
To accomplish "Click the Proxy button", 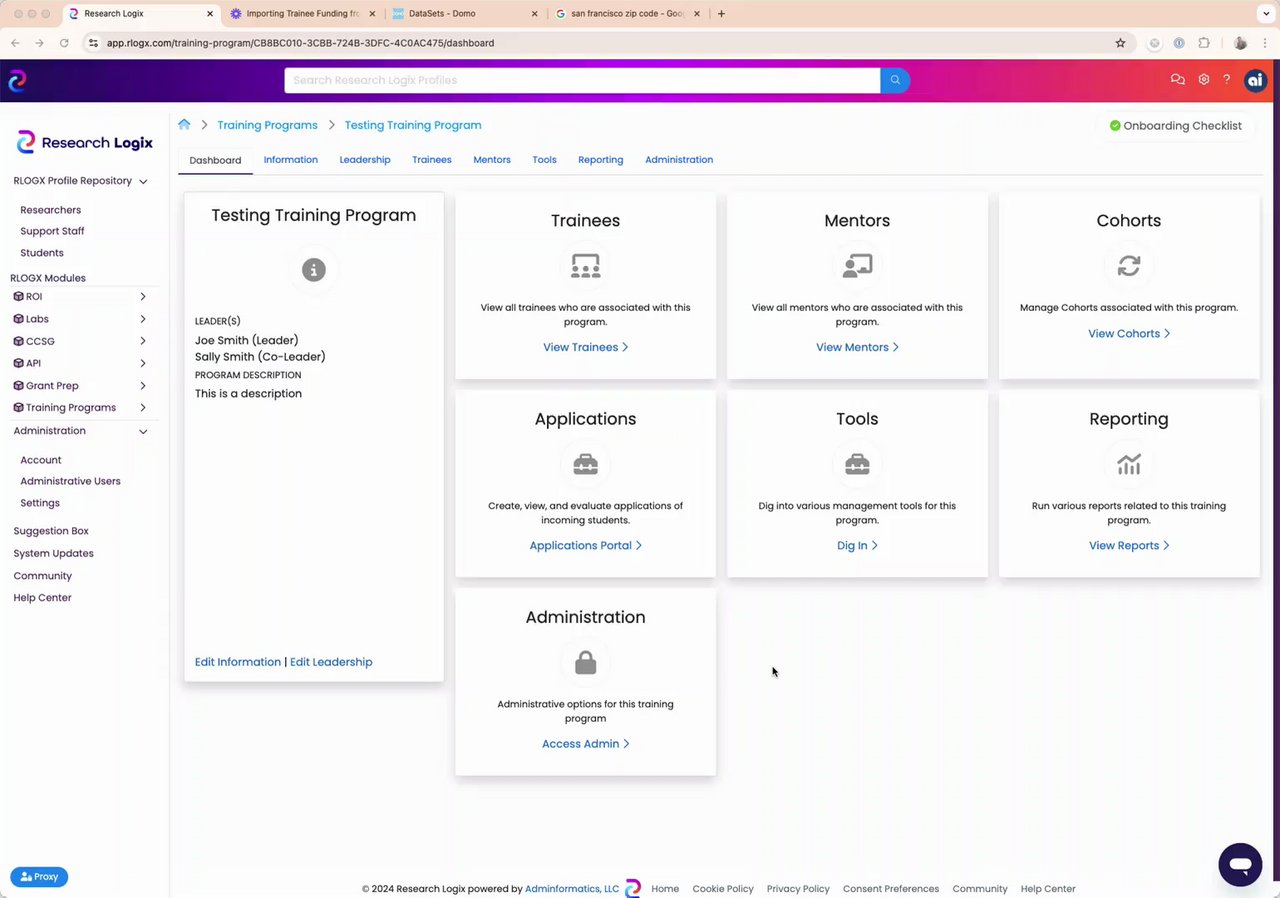I will click(39, 877).
